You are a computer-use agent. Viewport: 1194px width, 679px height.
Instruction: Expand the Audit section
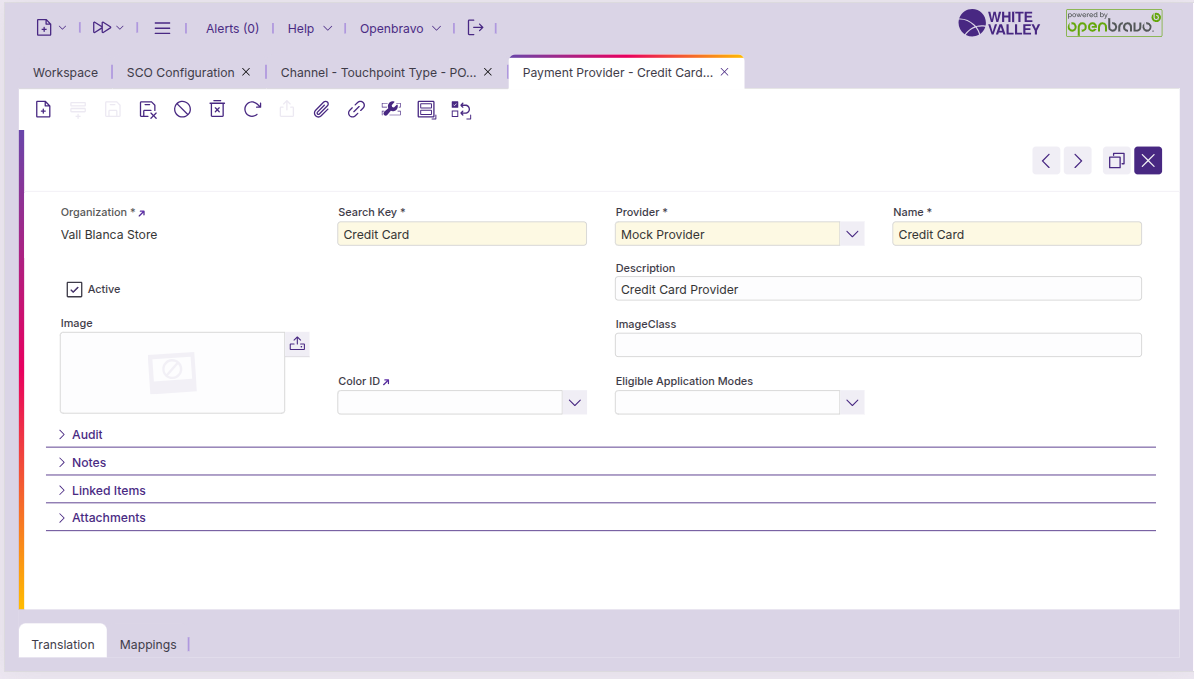click(x=87, y=435)
